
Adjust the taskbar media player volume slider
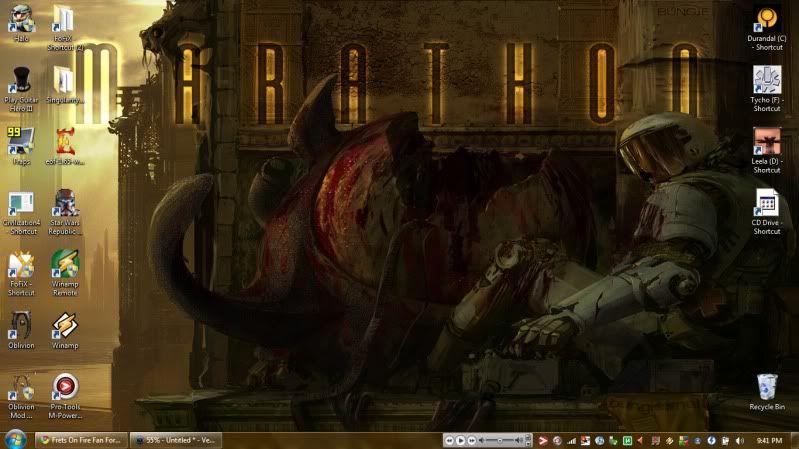point(499,440)
